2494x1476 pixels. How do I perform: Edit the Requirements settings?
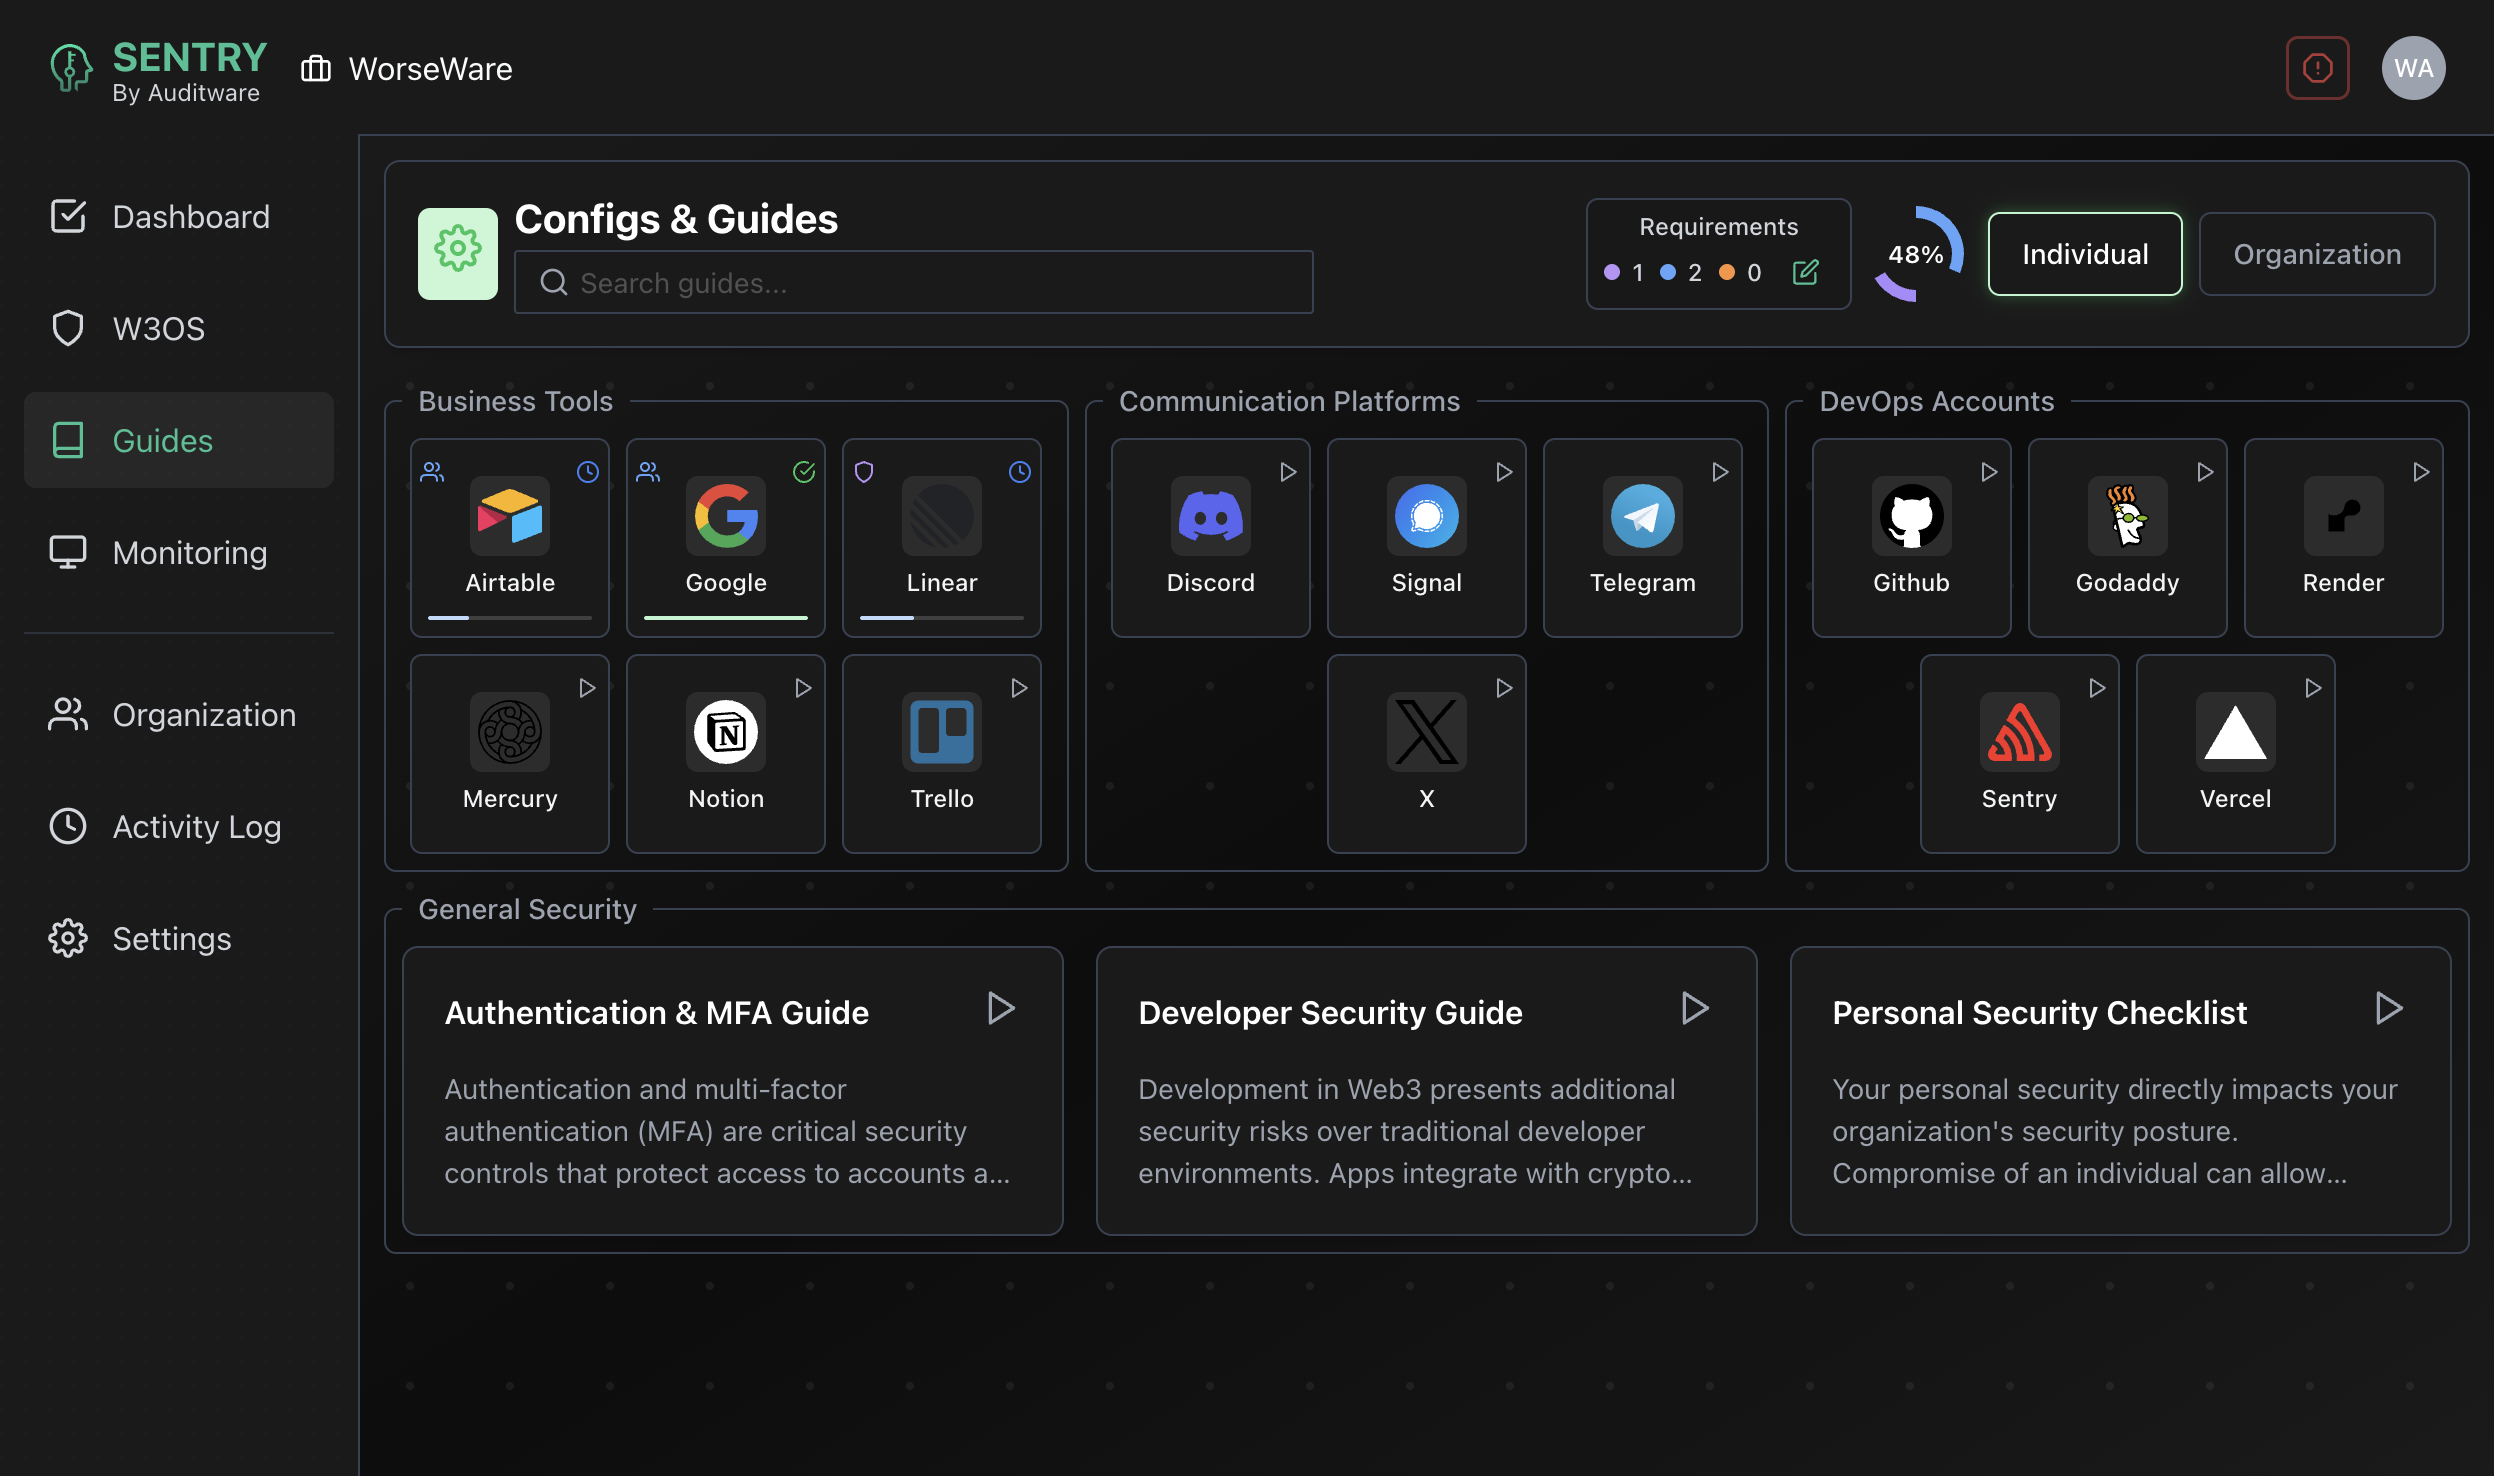[x=1806, y=272]
